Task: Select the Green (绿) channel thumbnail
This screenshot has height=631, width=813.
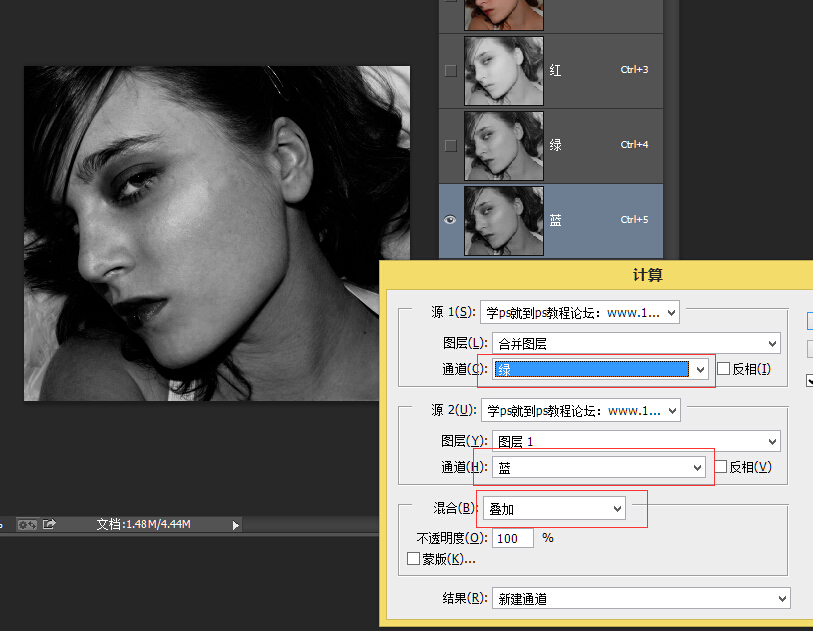Action: tap(504, 145)
